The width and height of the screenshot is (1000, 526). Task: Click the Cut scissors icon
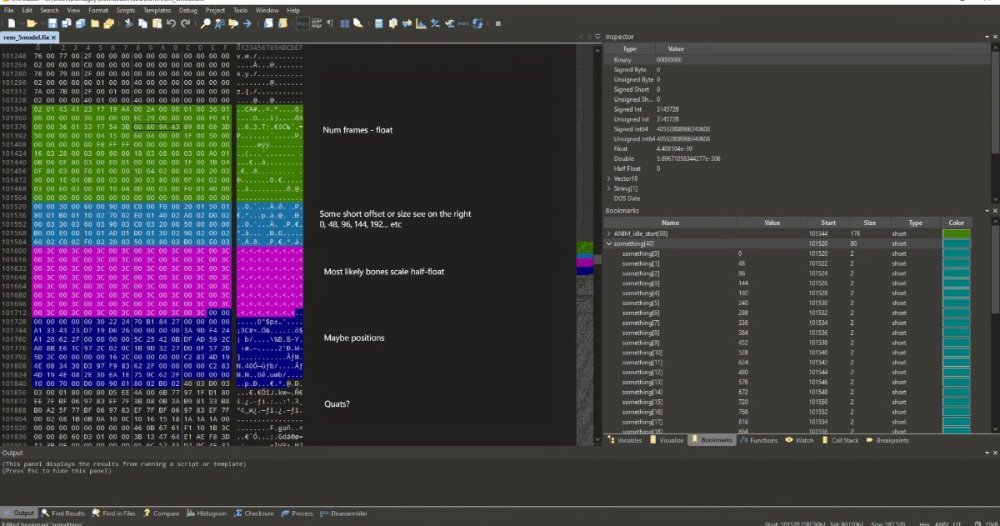(129, 22)
